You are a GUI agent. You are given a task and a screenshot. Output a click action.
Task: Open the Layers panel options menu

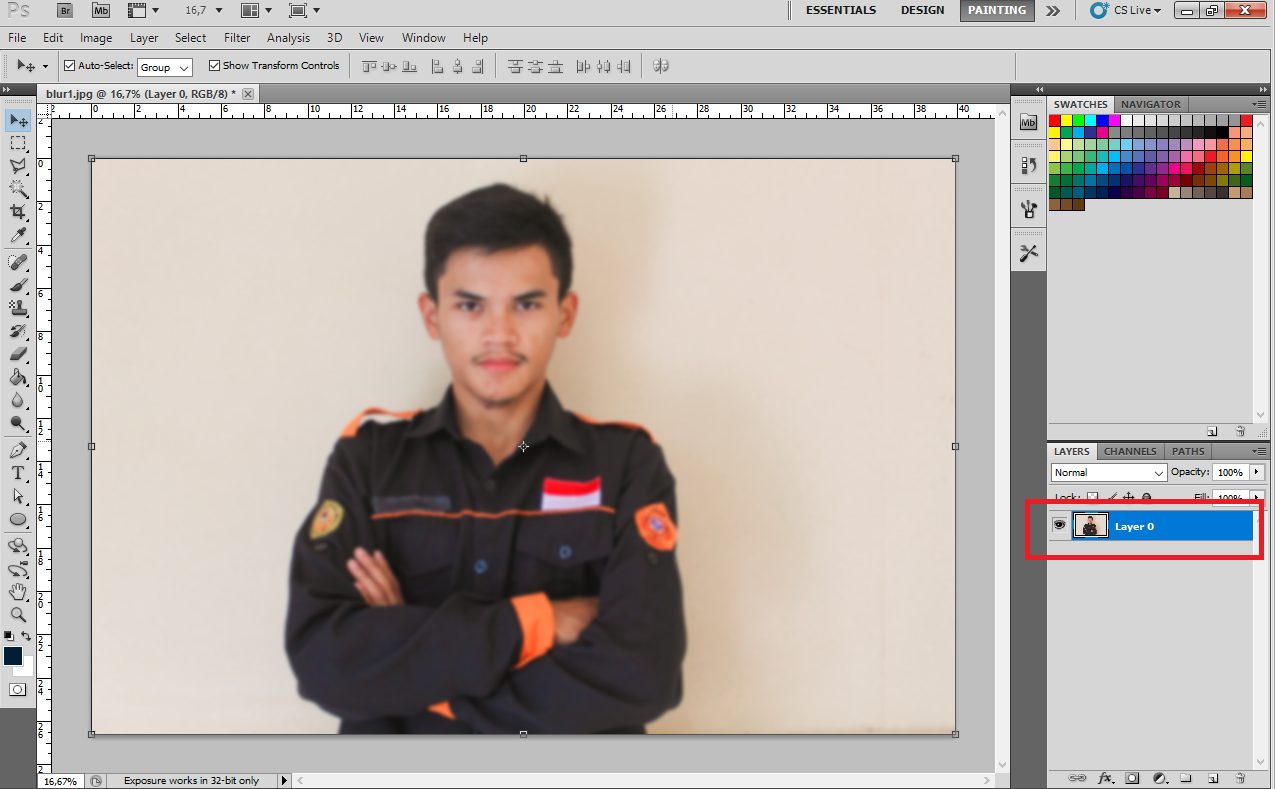pos(1259,451)
